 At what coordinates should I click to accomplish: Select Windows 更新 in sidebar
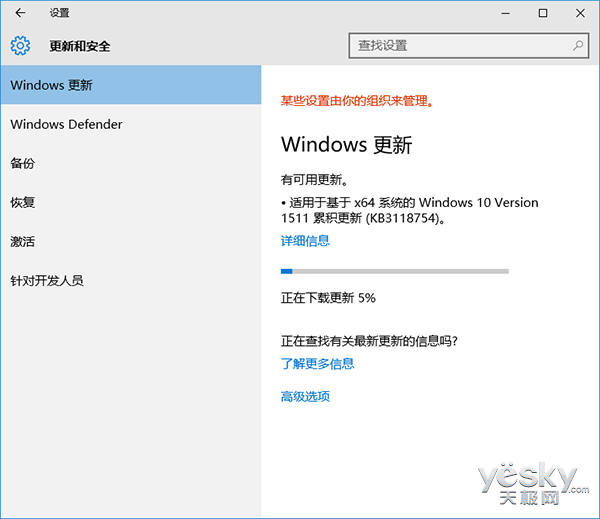130,85
